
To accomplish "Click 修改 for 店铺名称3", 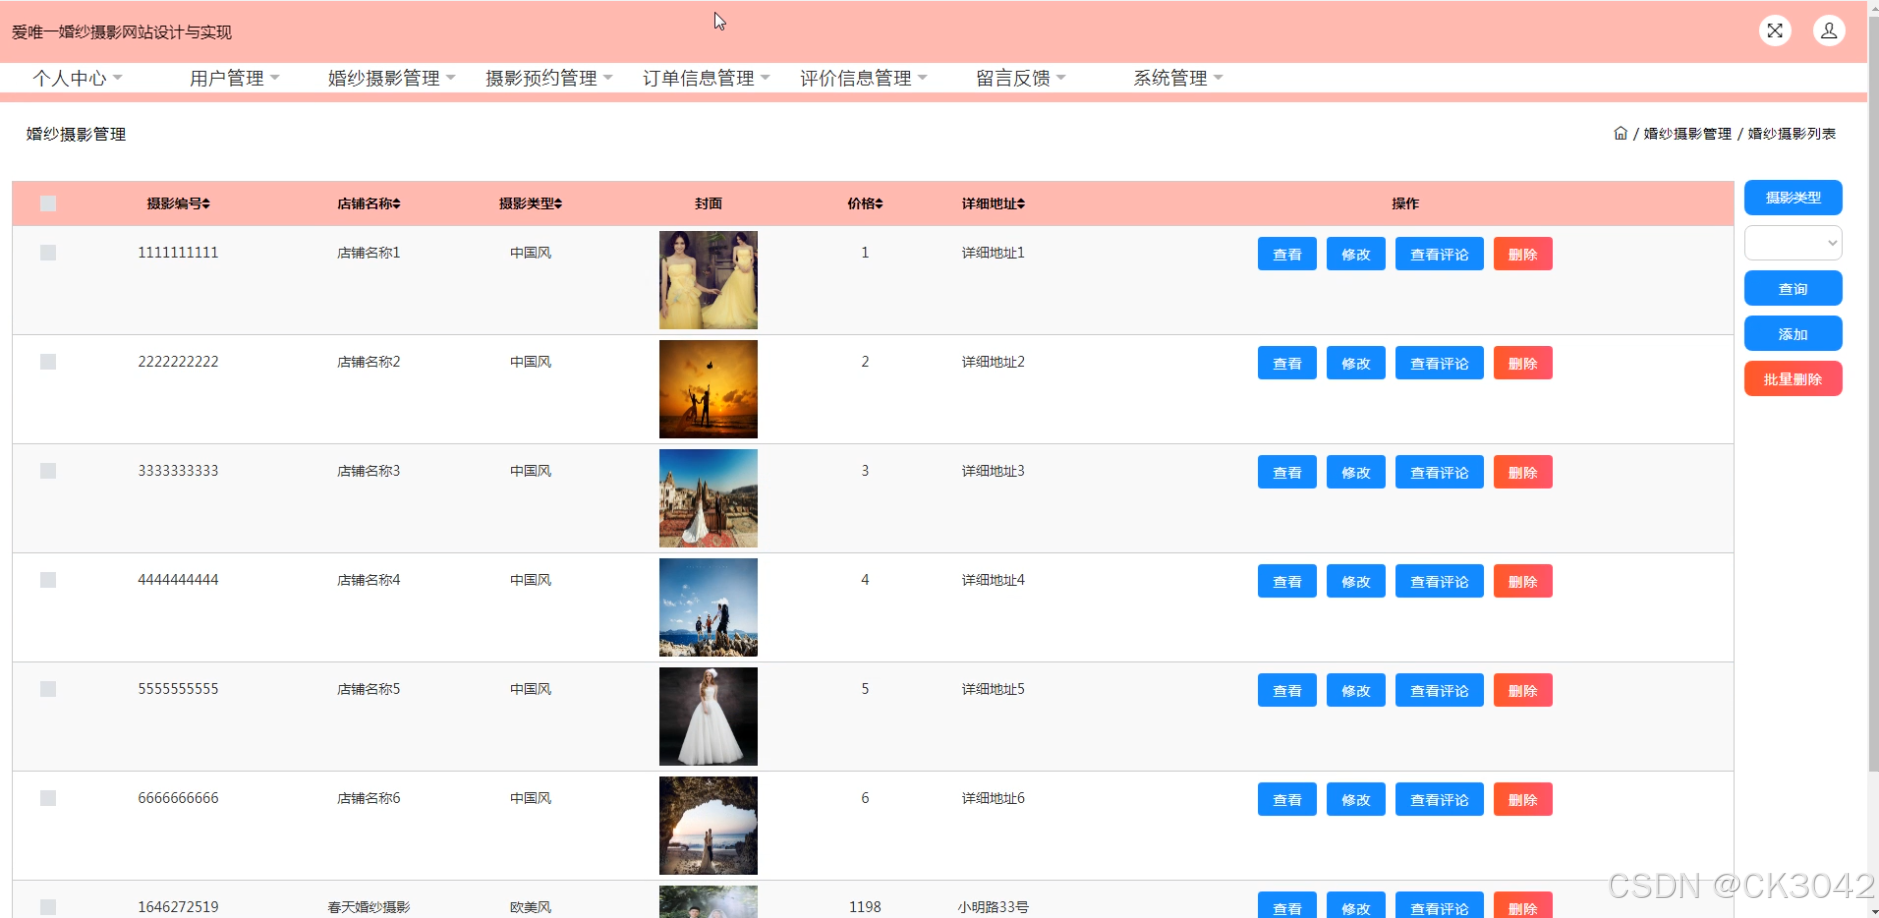I will 1356,472.
